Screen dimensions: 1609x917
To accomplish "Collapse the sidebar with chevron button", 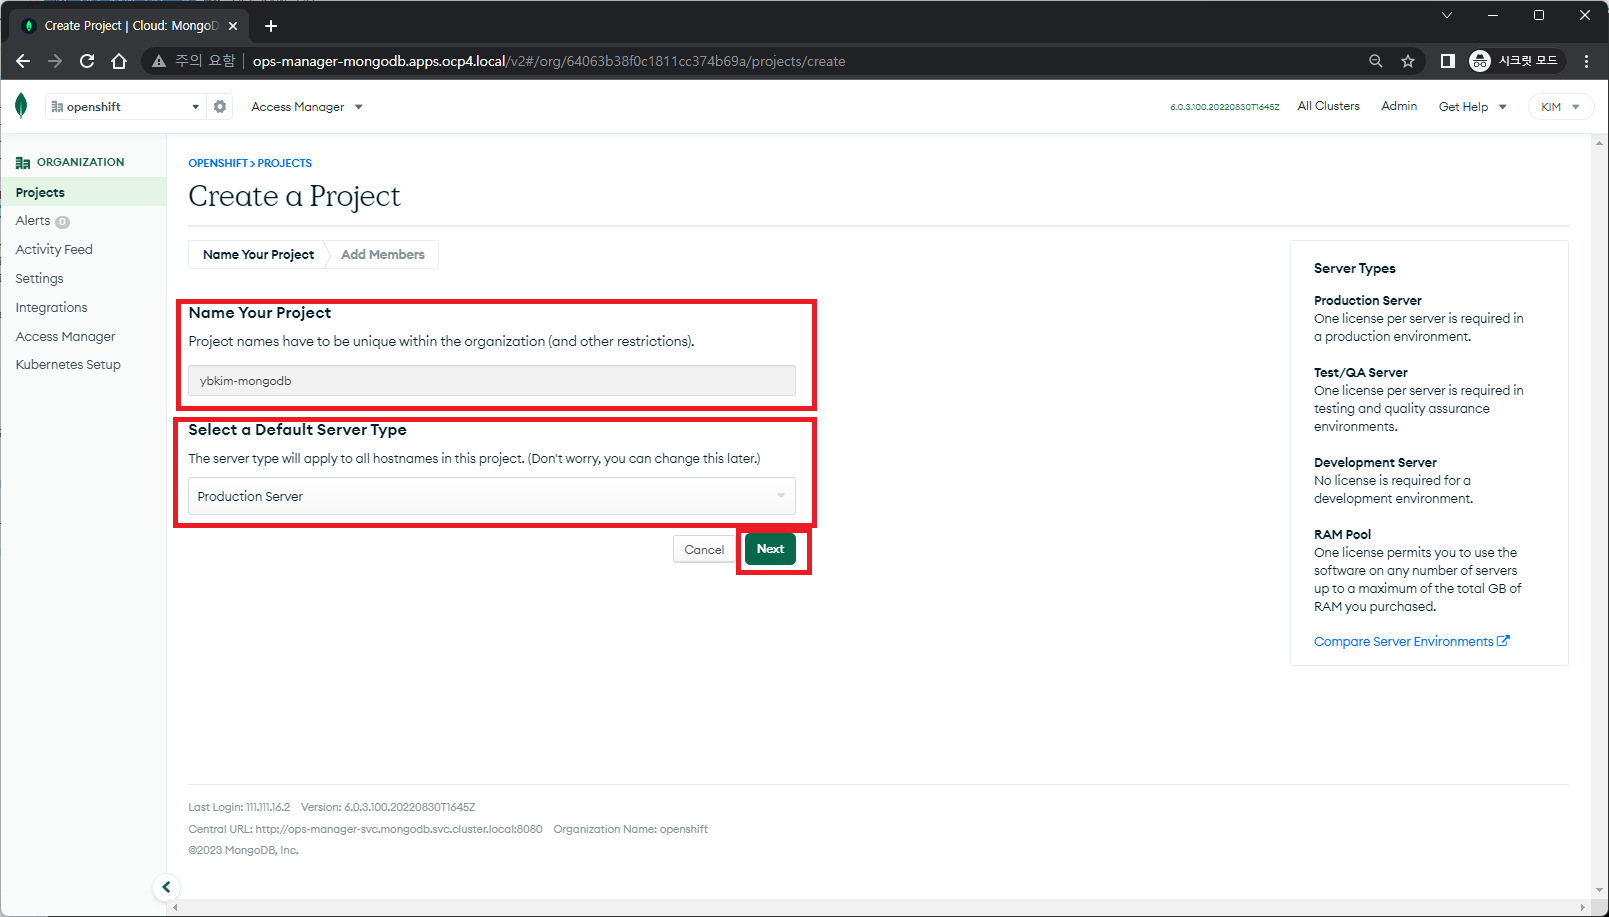I will tap(166, 887).
